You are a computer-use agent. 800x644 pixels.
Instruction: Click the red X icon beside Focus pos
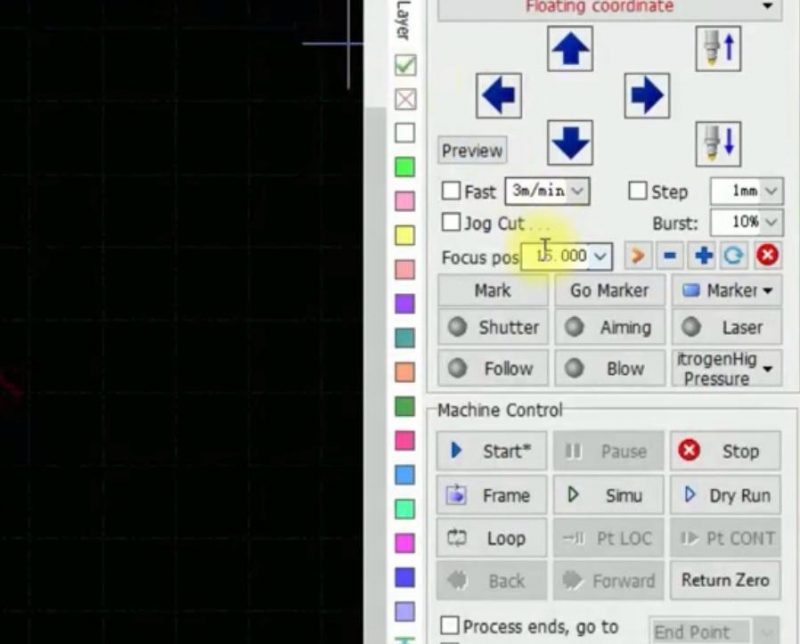pyautogui.click(x=767, y=256)
